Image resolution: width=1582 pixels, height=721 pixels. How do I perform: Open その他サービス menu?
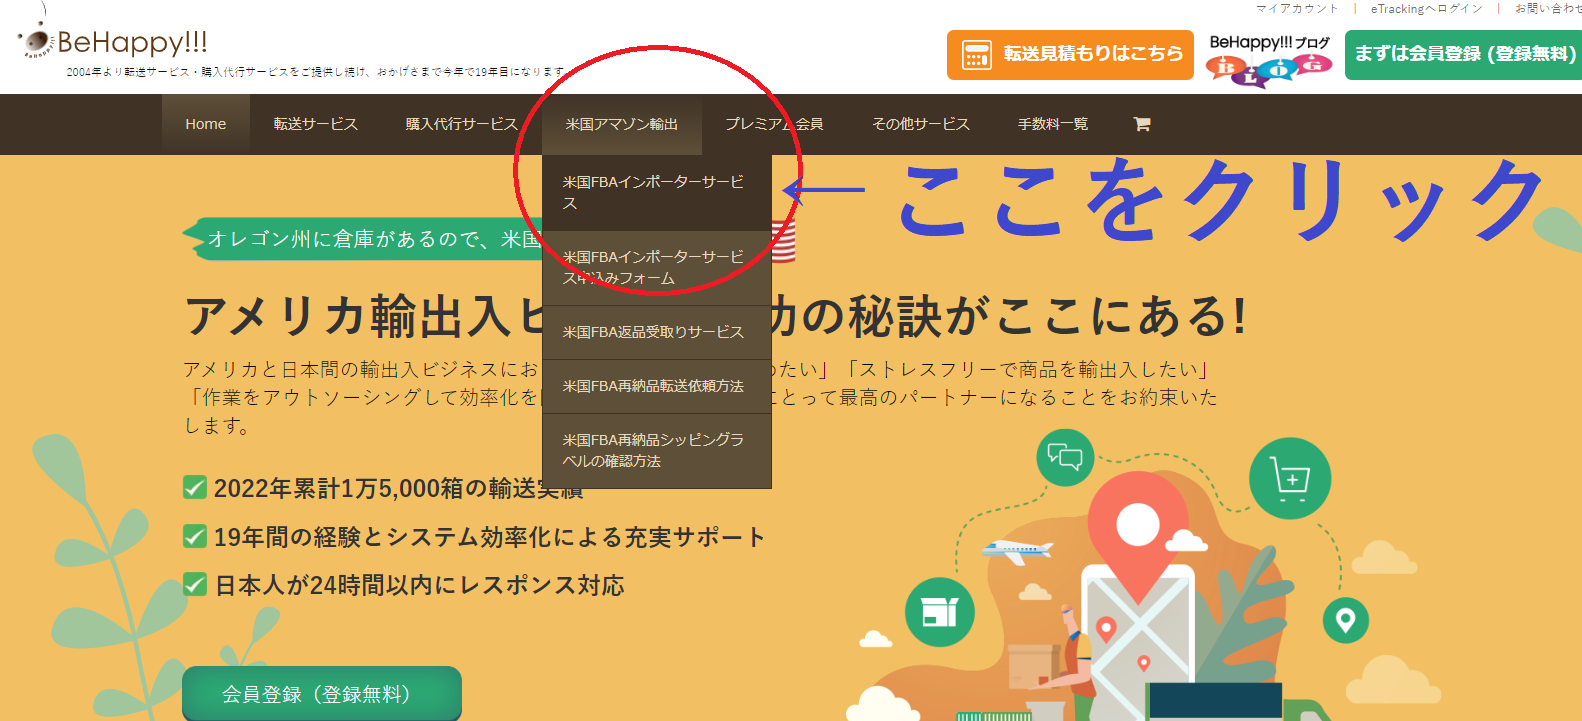tap(921, 124)
